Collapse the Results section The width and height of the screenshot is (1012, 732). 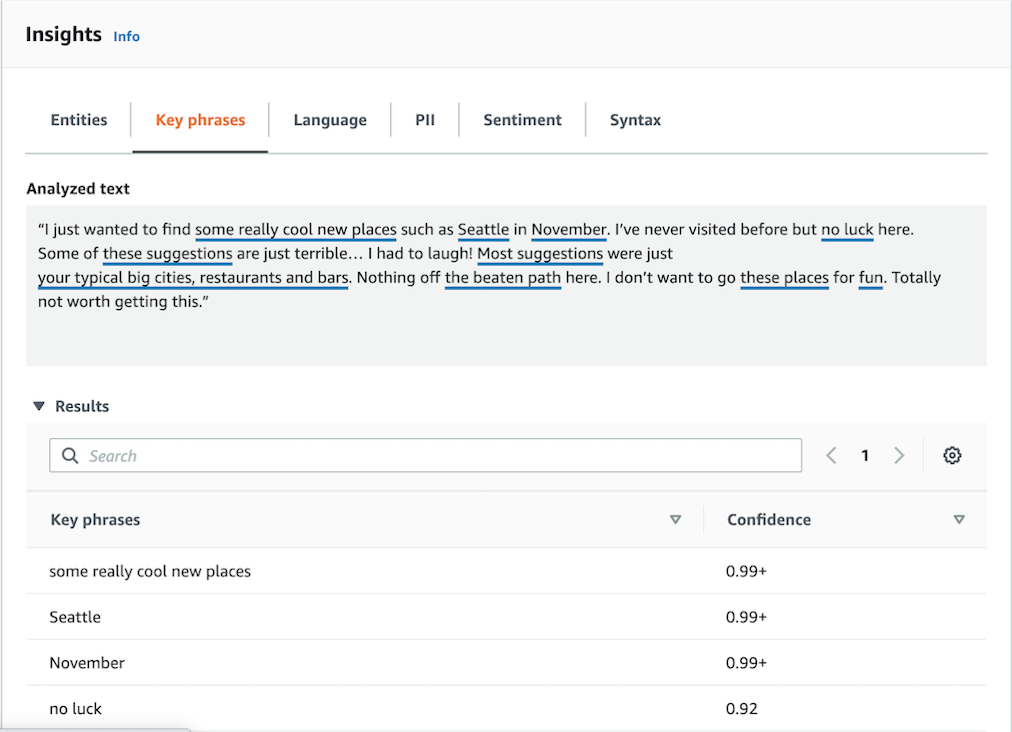[x=39, y=407]
